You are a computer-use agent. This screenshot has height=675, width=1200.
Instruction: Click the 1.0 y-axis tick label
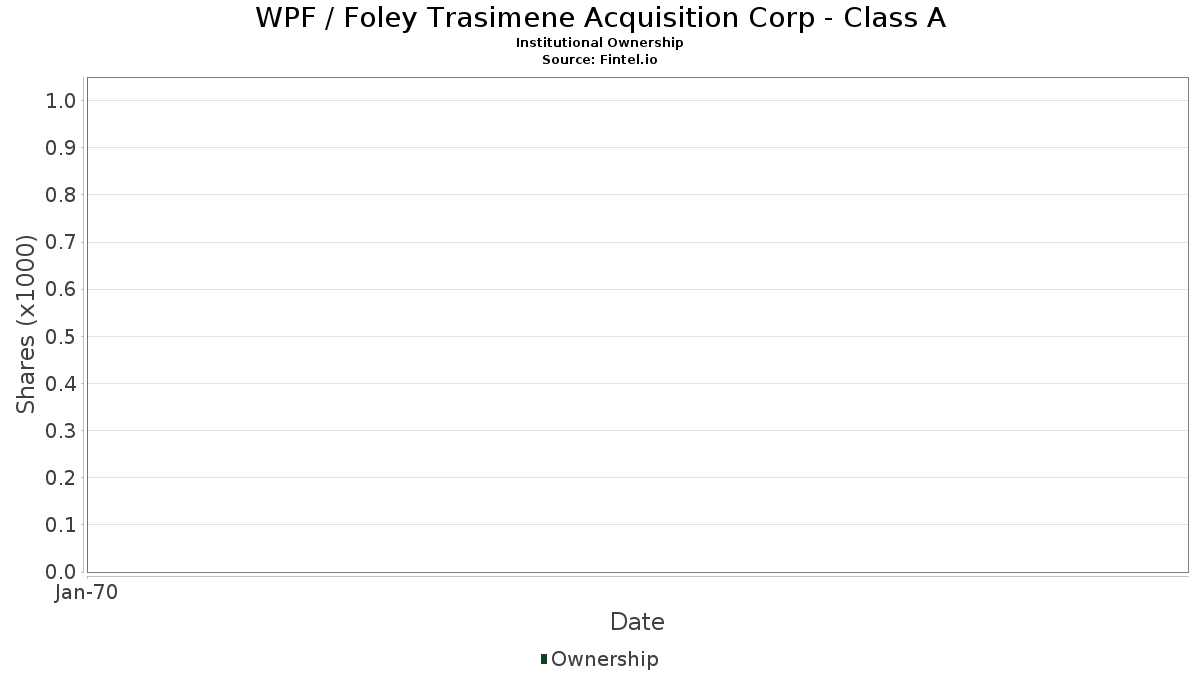click(61, 101)
